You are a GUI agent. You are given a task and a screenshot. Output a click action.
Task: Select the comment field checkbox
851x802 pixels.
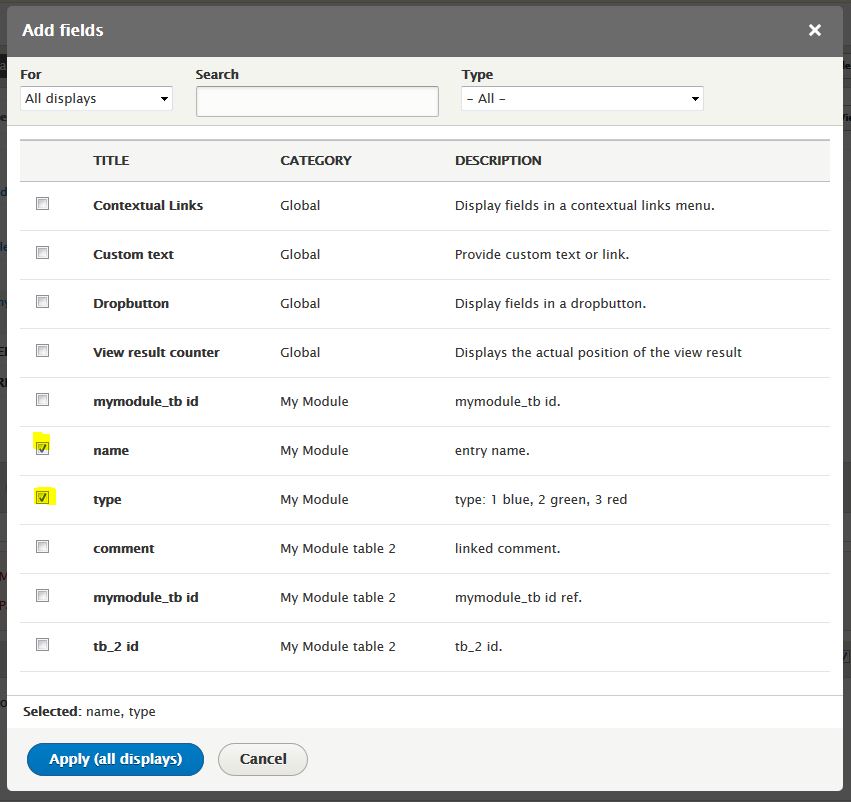[42, 546]
